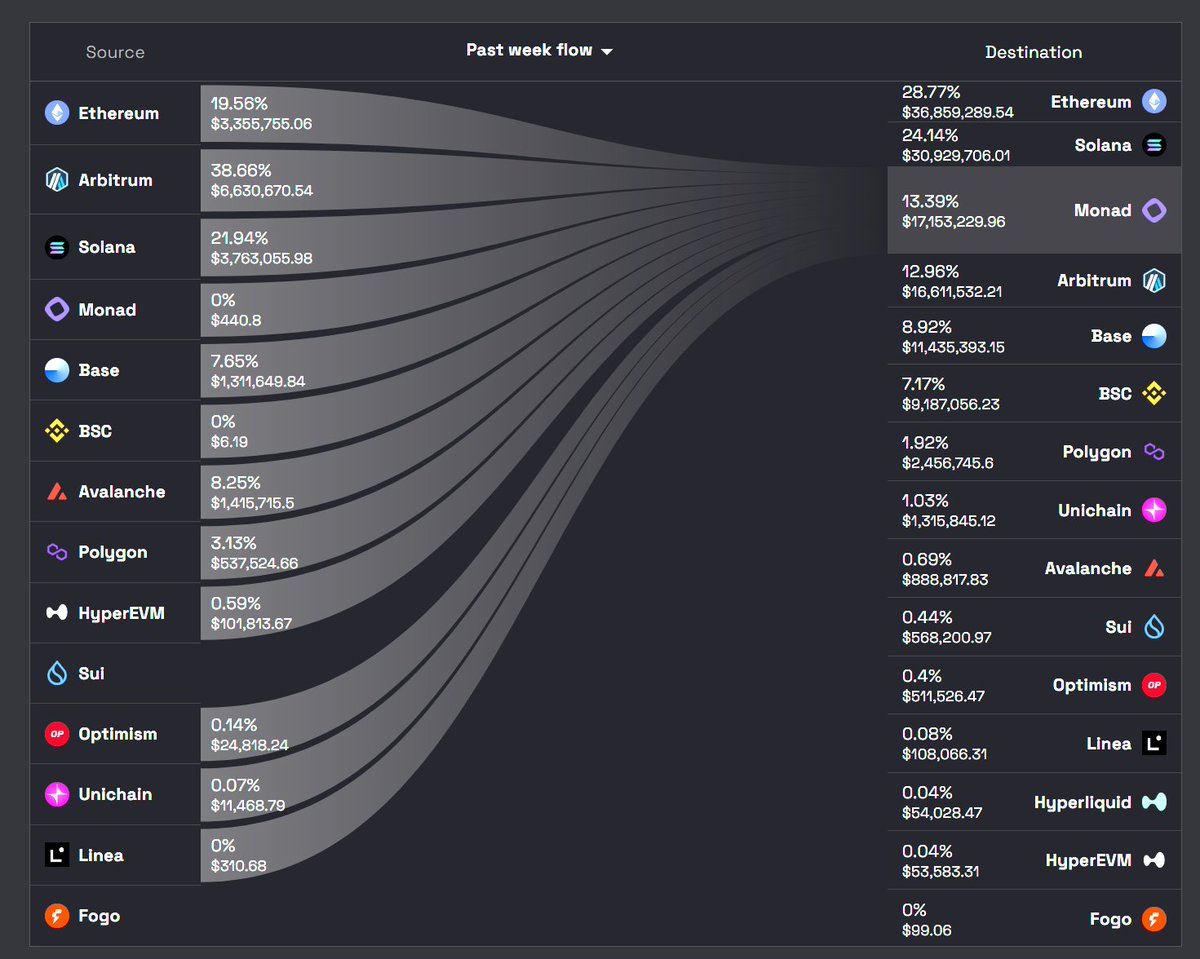Click the Hyperliquid icon in Destination column
The height and width of the screenshot is (959, 1200).
click(x=1154, y=802)
